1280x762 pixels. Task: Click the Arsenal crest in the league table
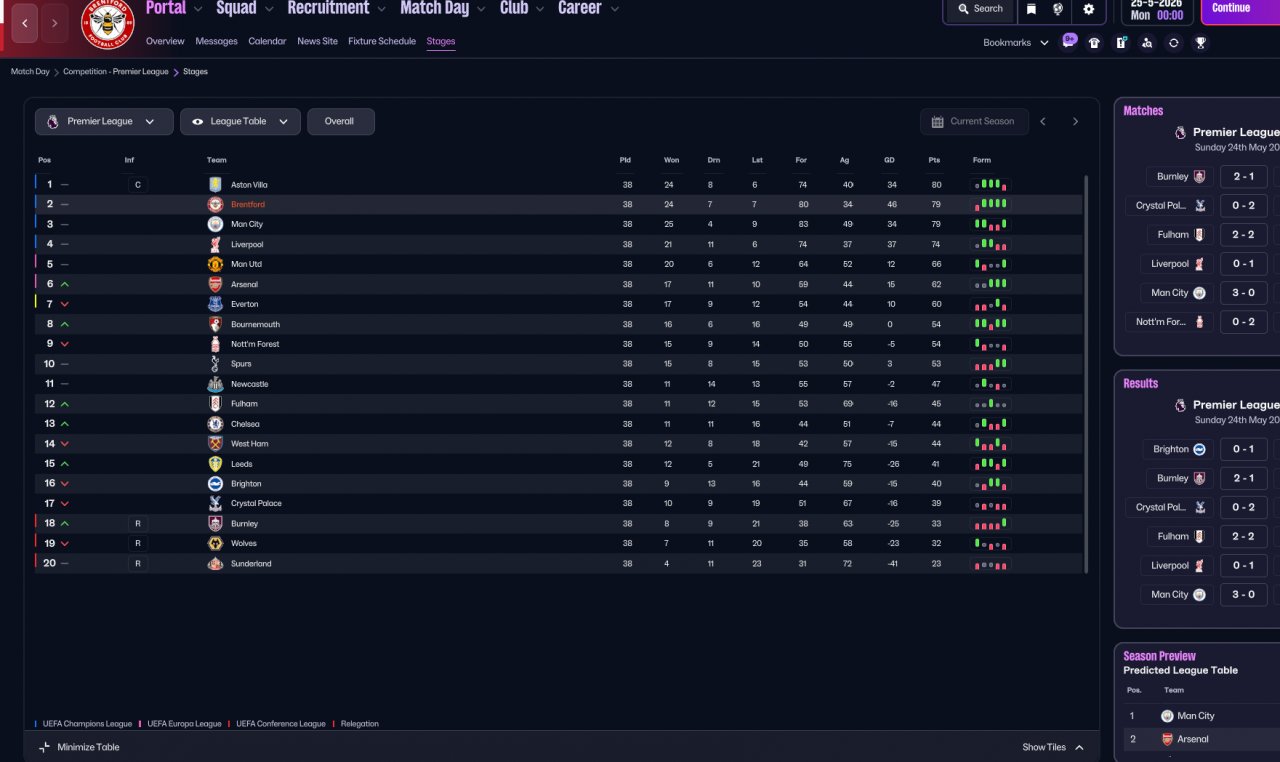point(215,284)
